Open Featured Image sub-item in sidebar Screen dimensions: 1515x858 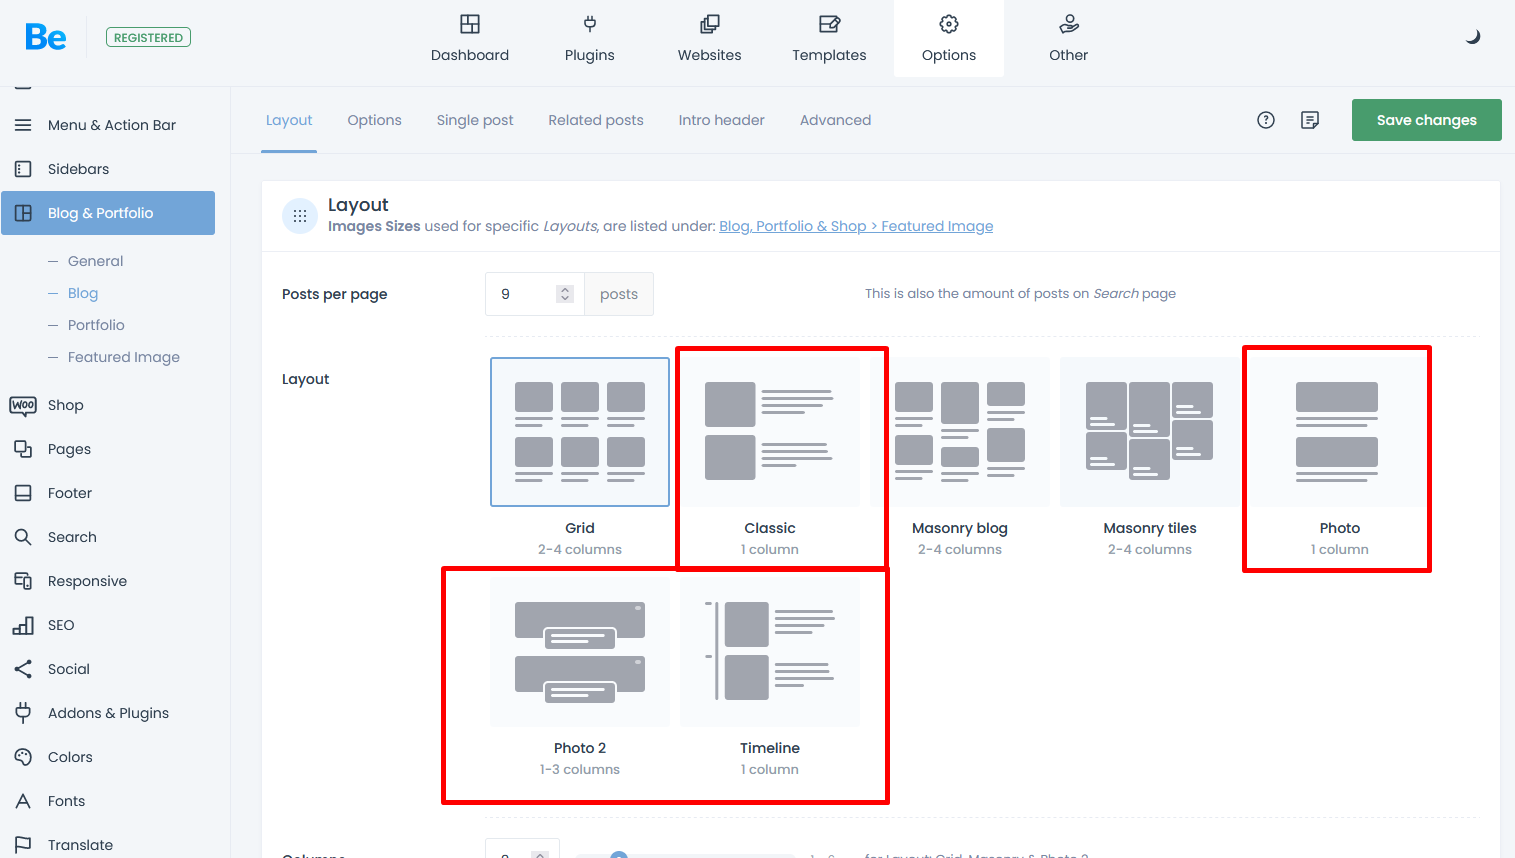click(x=124, y=357)
